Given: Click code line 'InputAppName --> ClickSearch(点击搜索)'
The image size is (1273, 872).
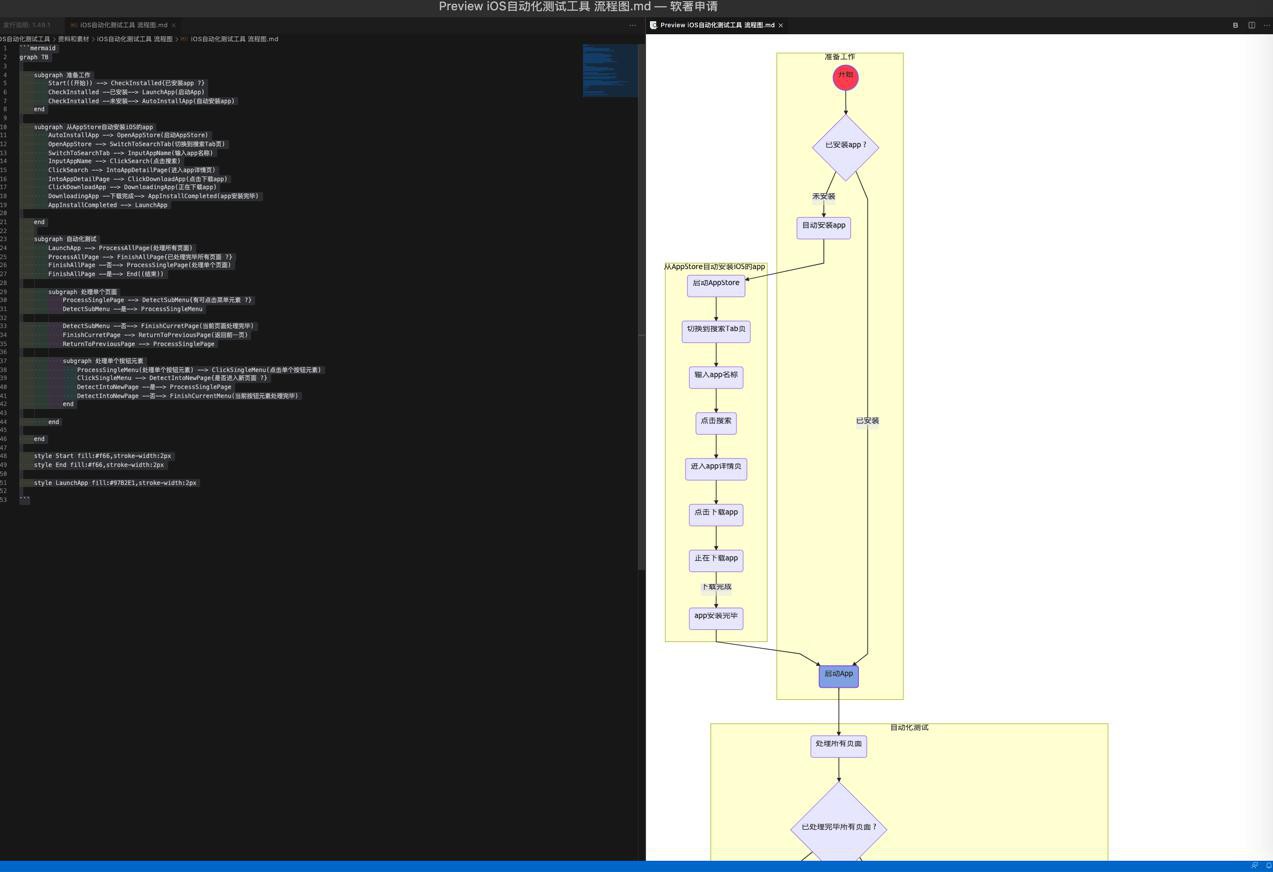Looking at the screenshot, I should (x=115, y=161).
